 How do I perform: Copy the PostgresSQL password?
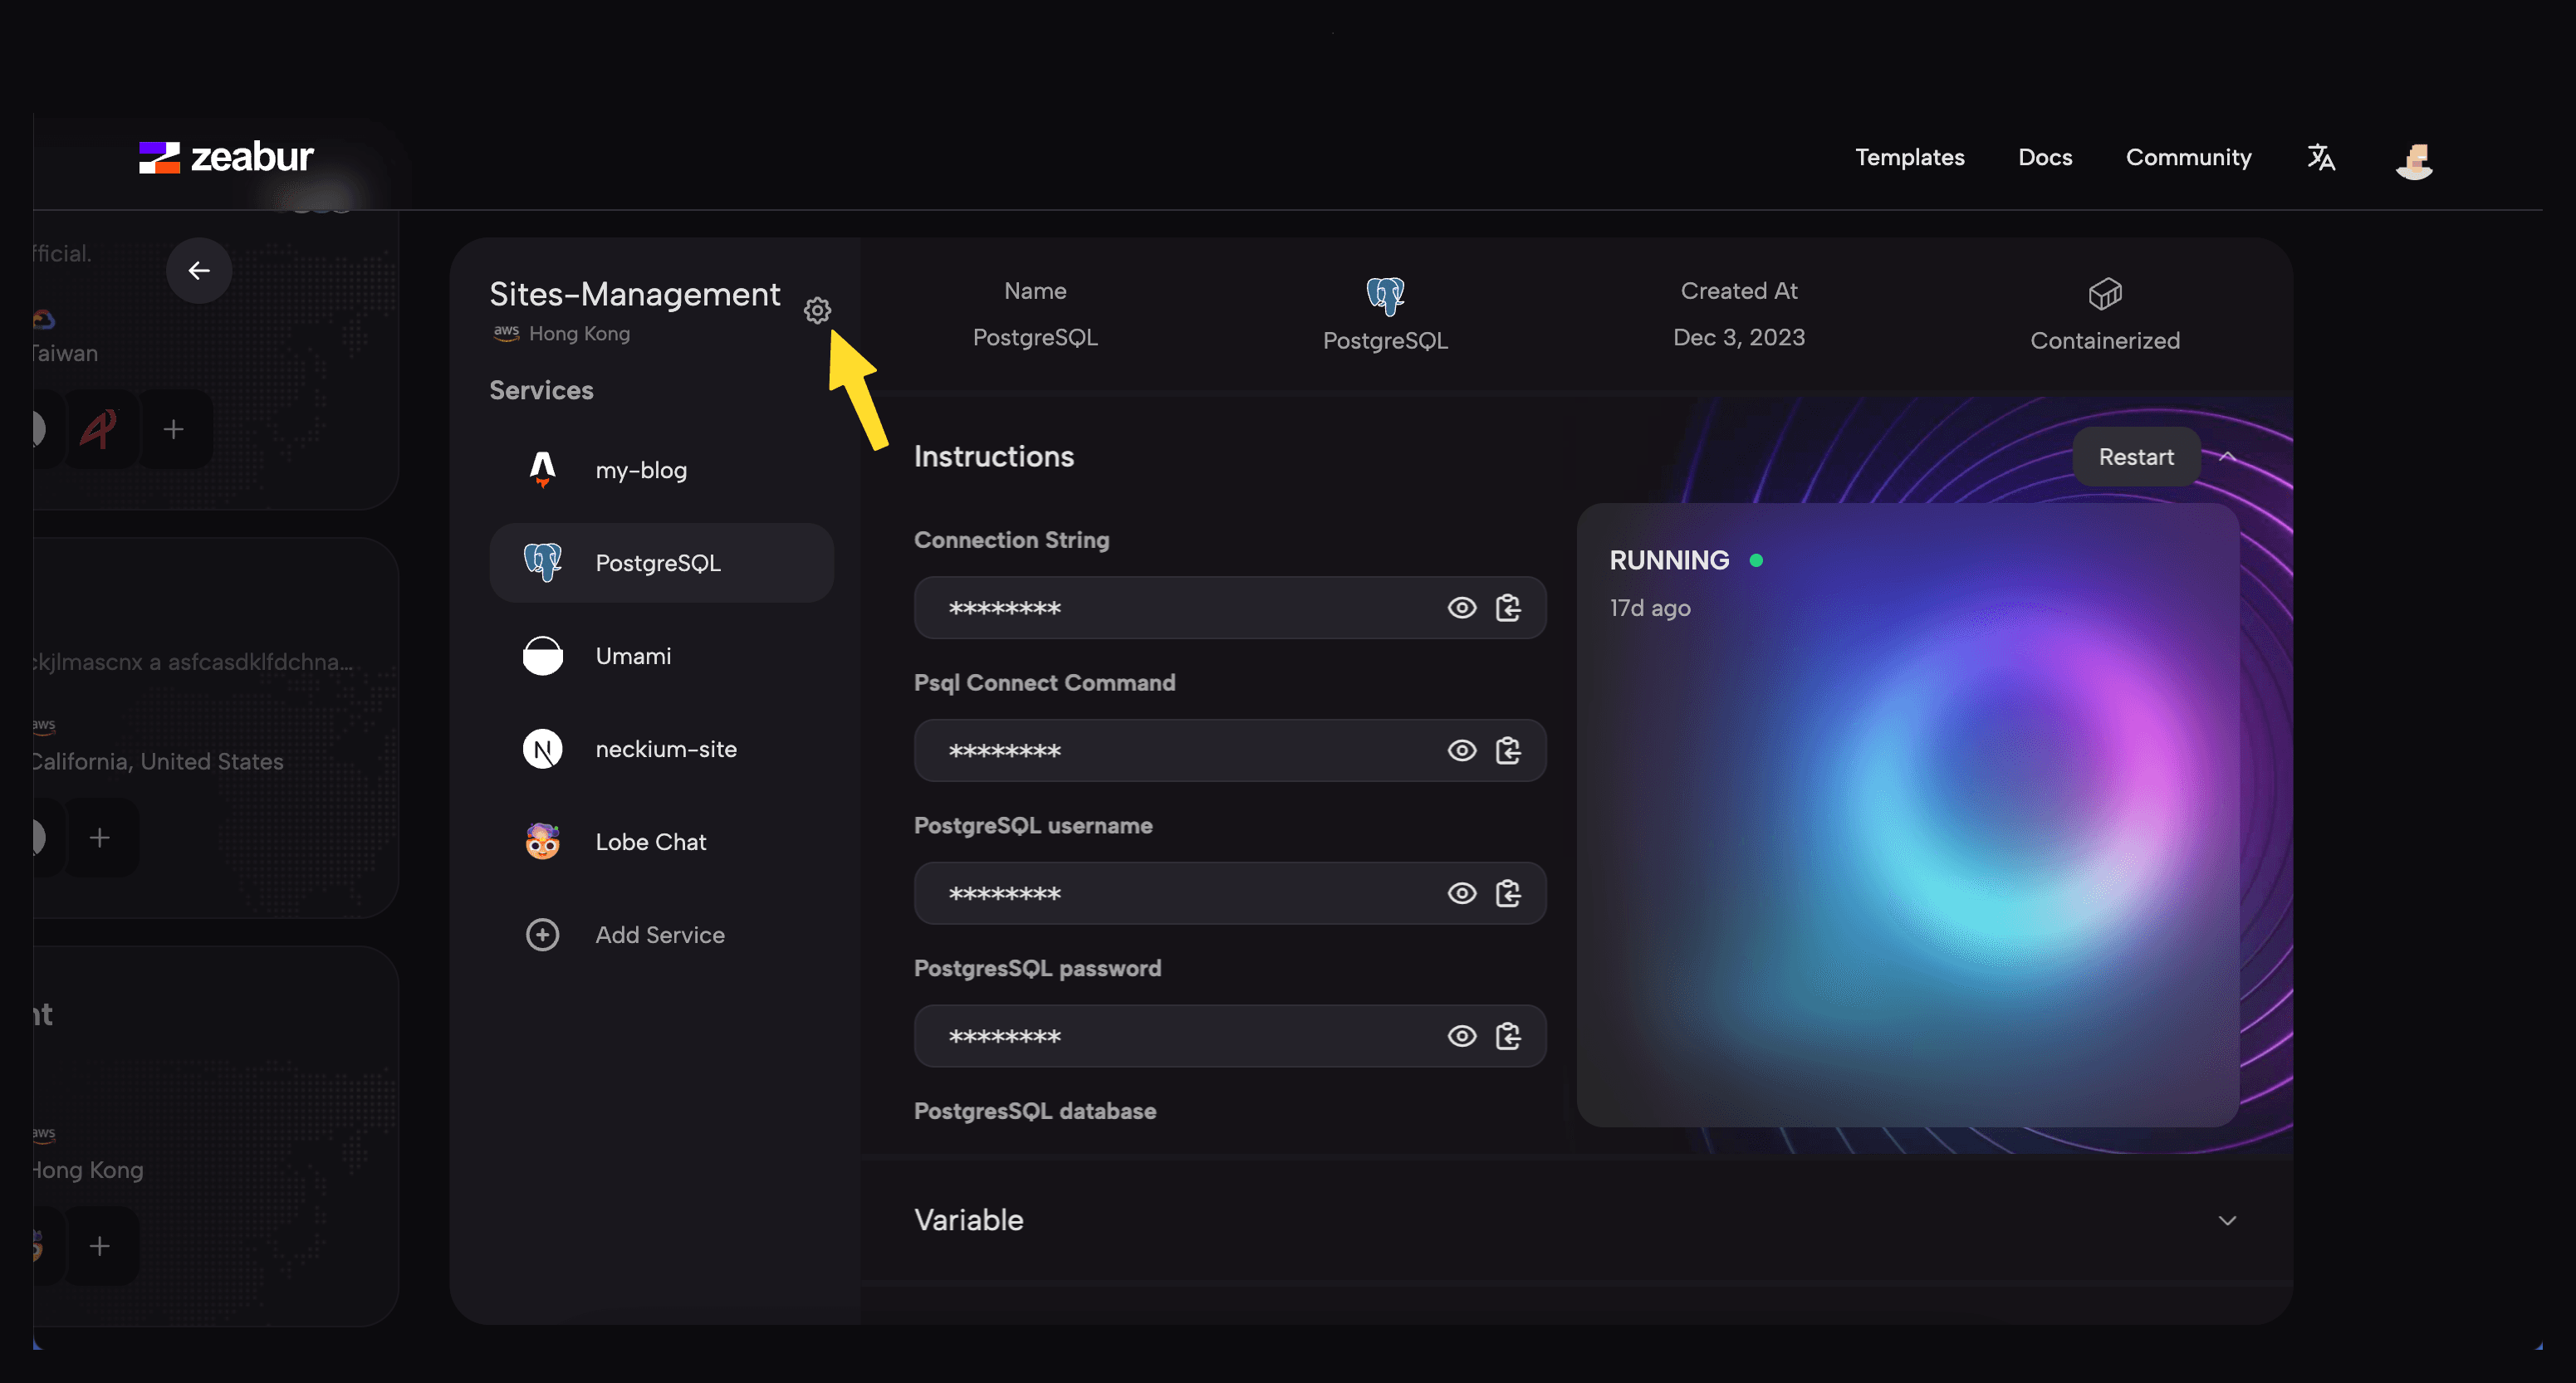coord(1508,1036)
